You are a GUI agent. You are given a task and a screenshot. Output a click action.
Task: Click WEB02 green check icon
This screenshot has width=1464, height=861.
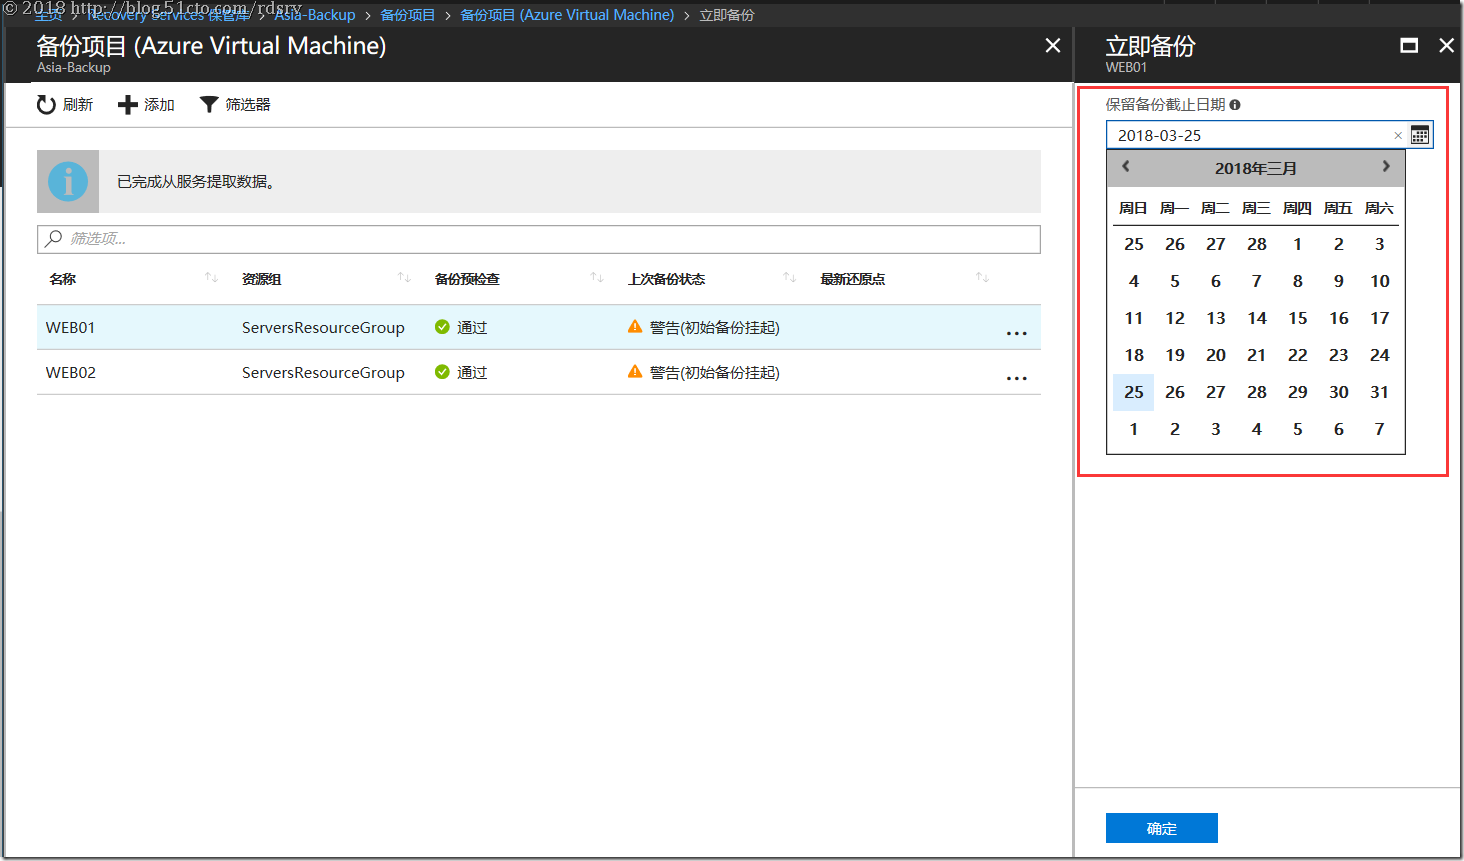pyautogui.click(x=442, y=372)
